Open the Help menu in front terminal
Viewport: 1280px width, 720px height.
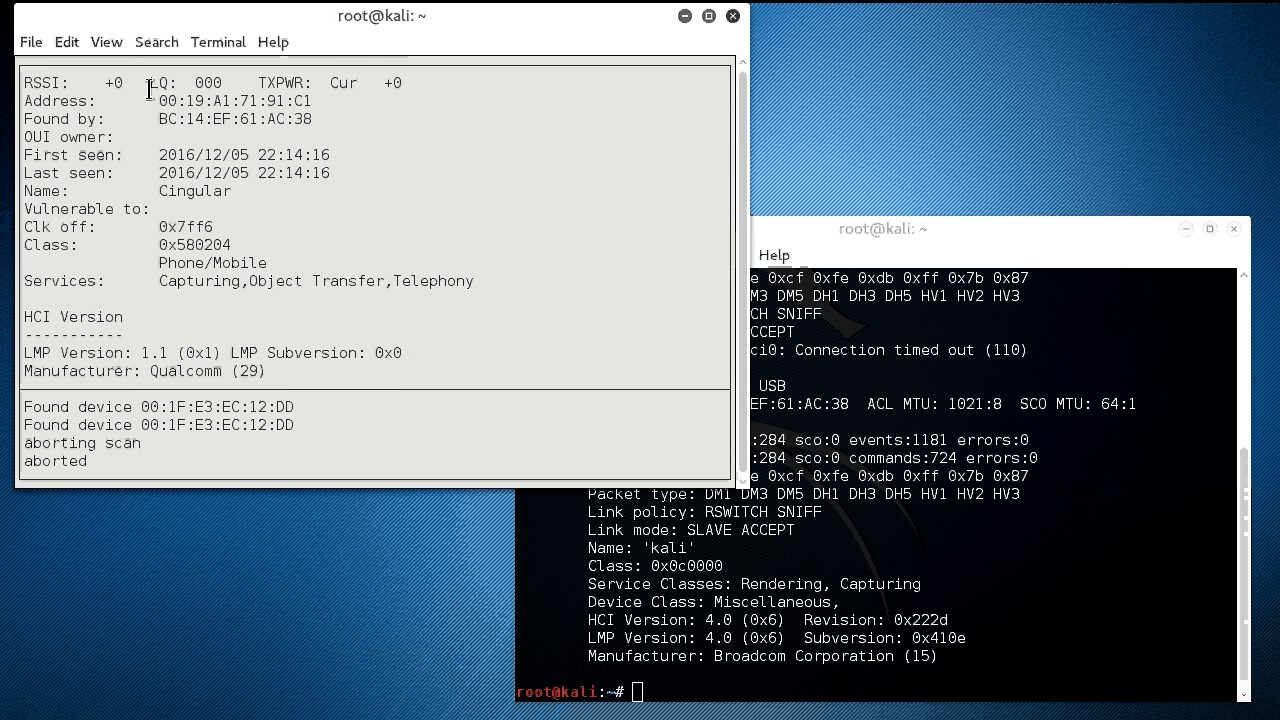click(273, 42)
